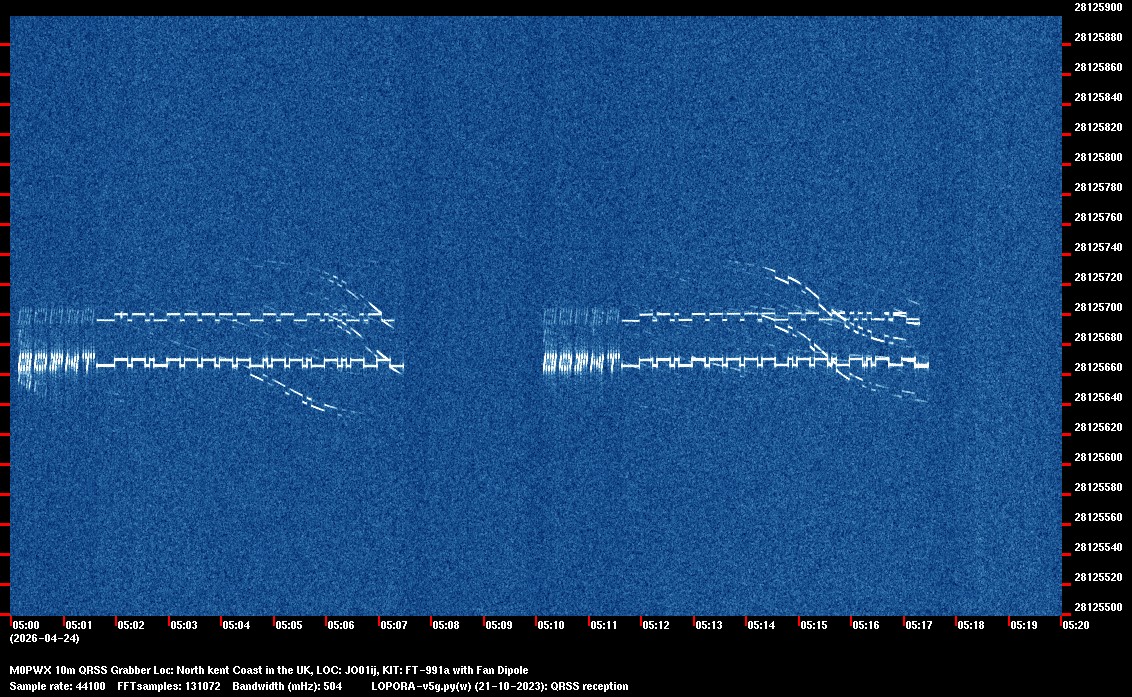
Task: Click frequency label 28125860
Action: (x=1098, y=67)
